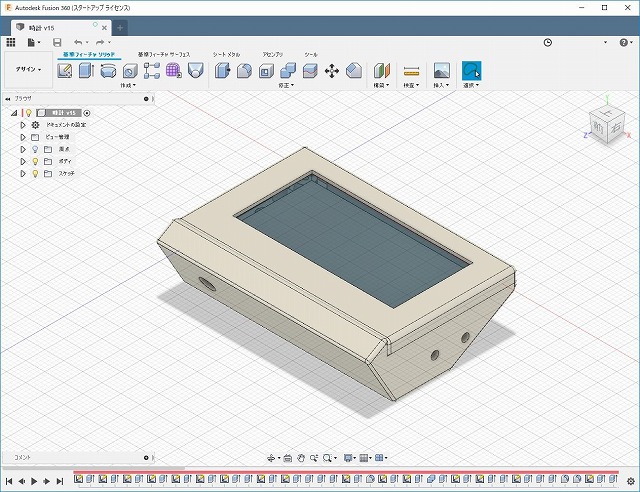The image size is (640, 492).
Task: Click the right face of the ViewCube
Action: pyautogui.click(x=616, y=128)
